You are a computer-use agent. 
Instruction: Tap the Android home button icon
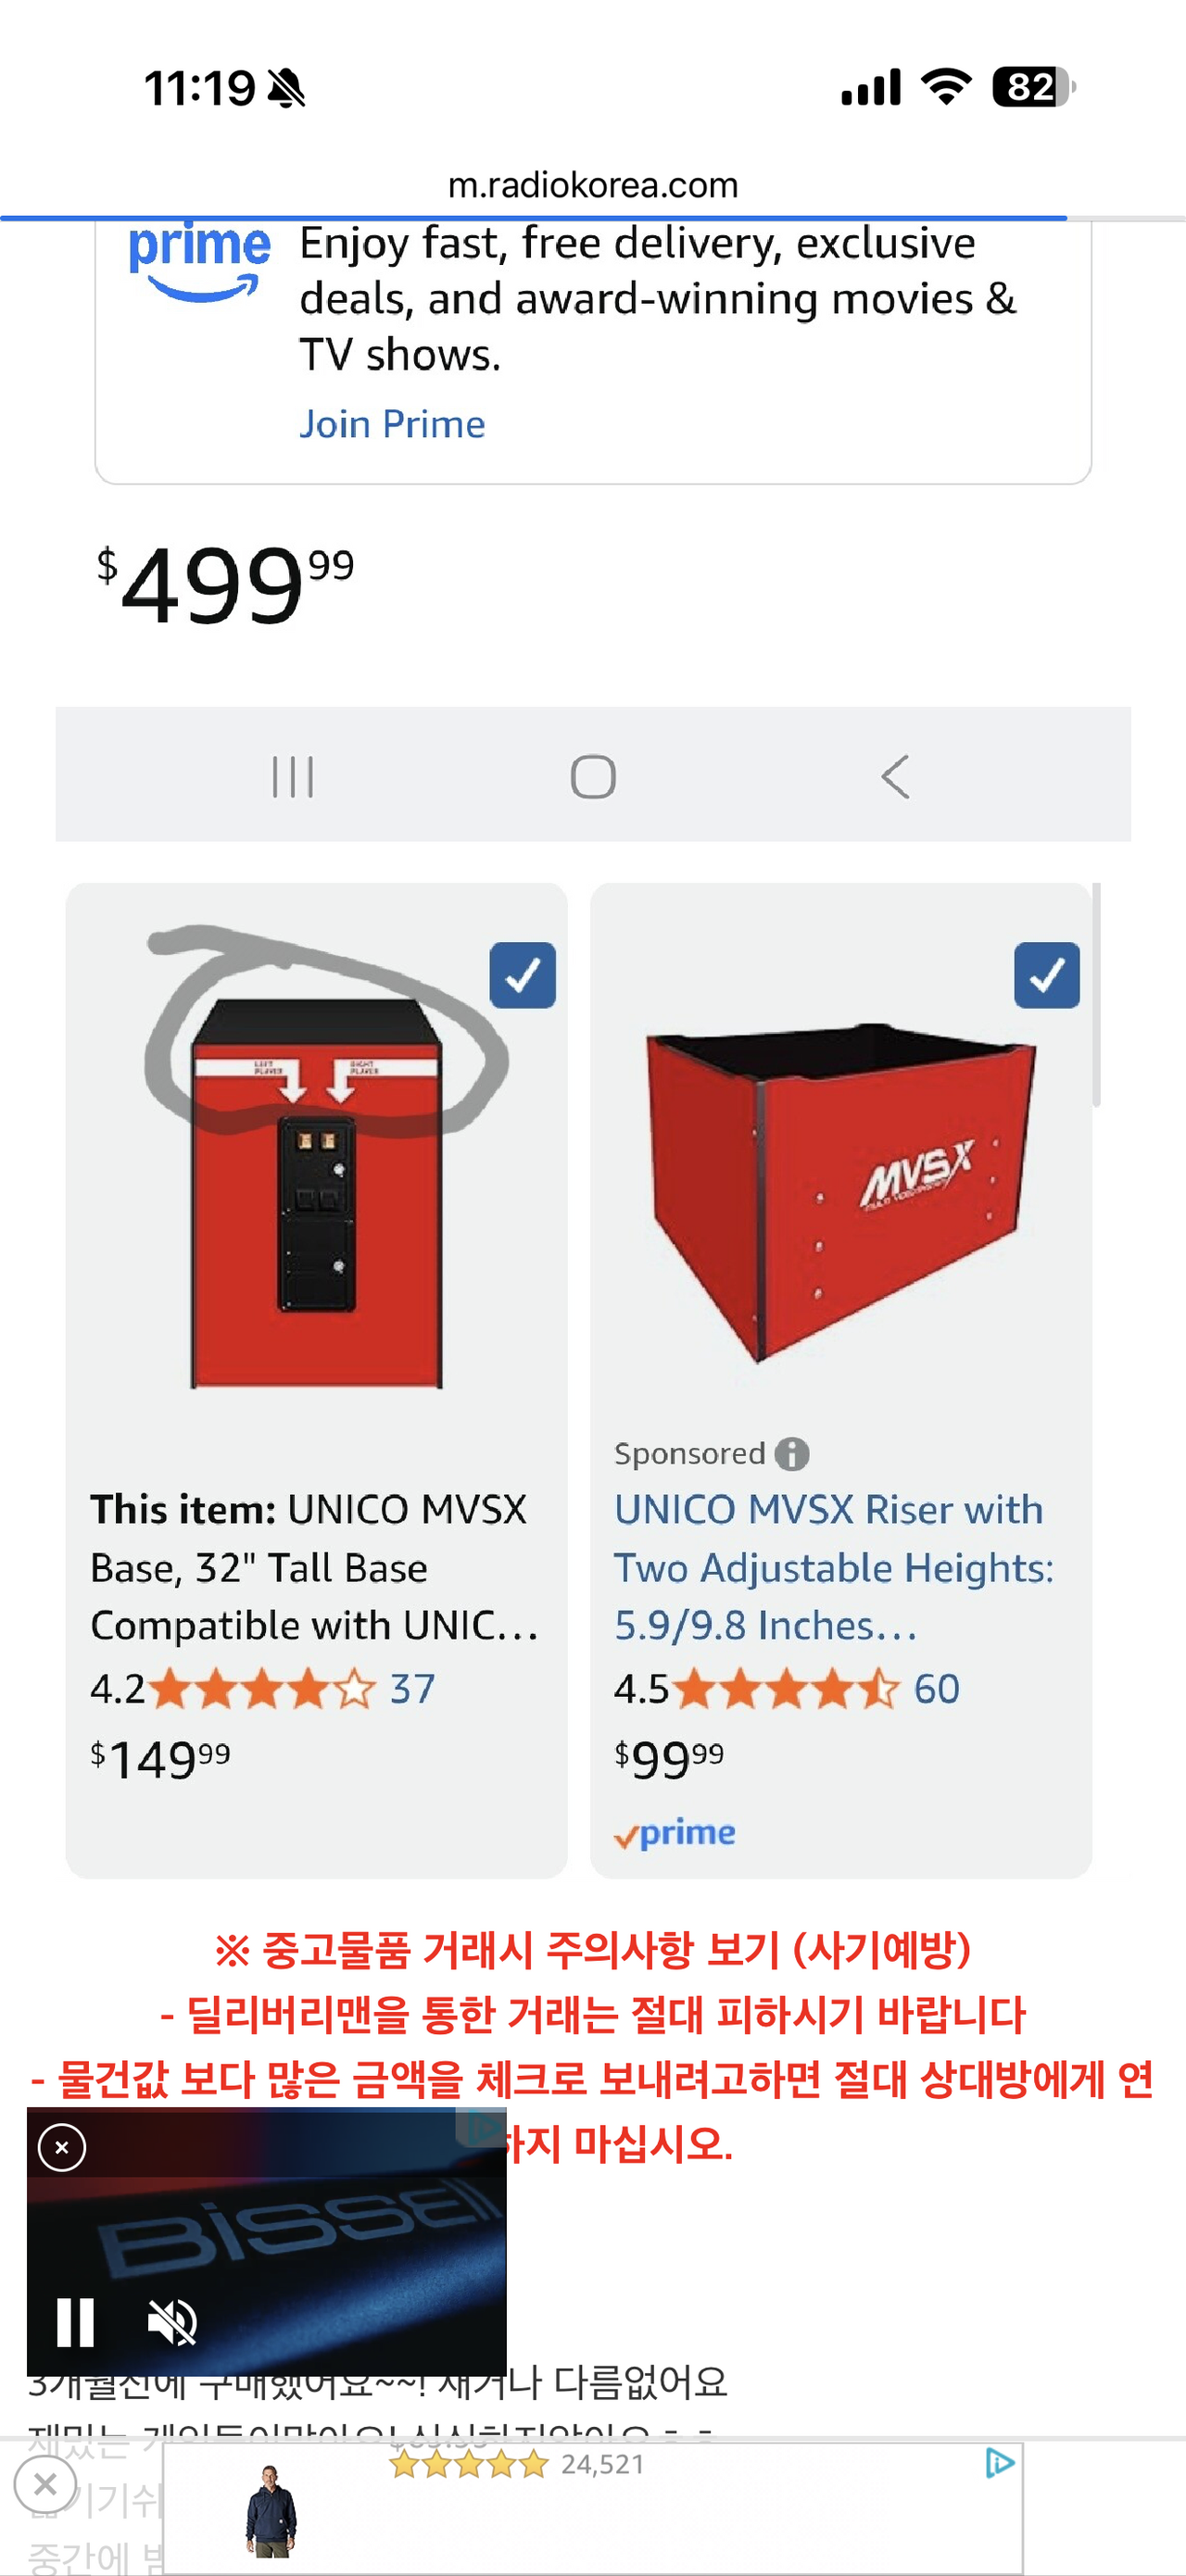pos(593,777)
